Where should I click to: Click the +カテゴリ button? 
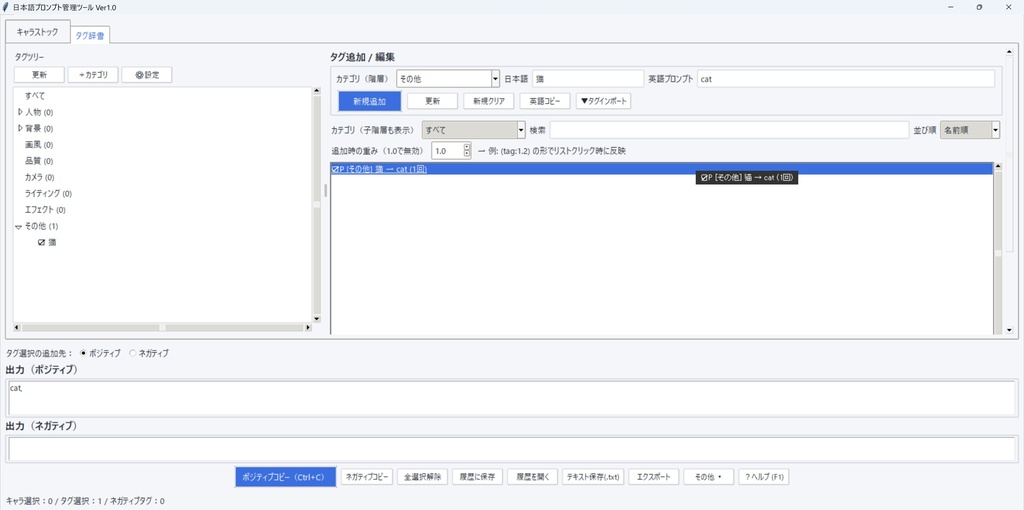(x=93, y=75)
